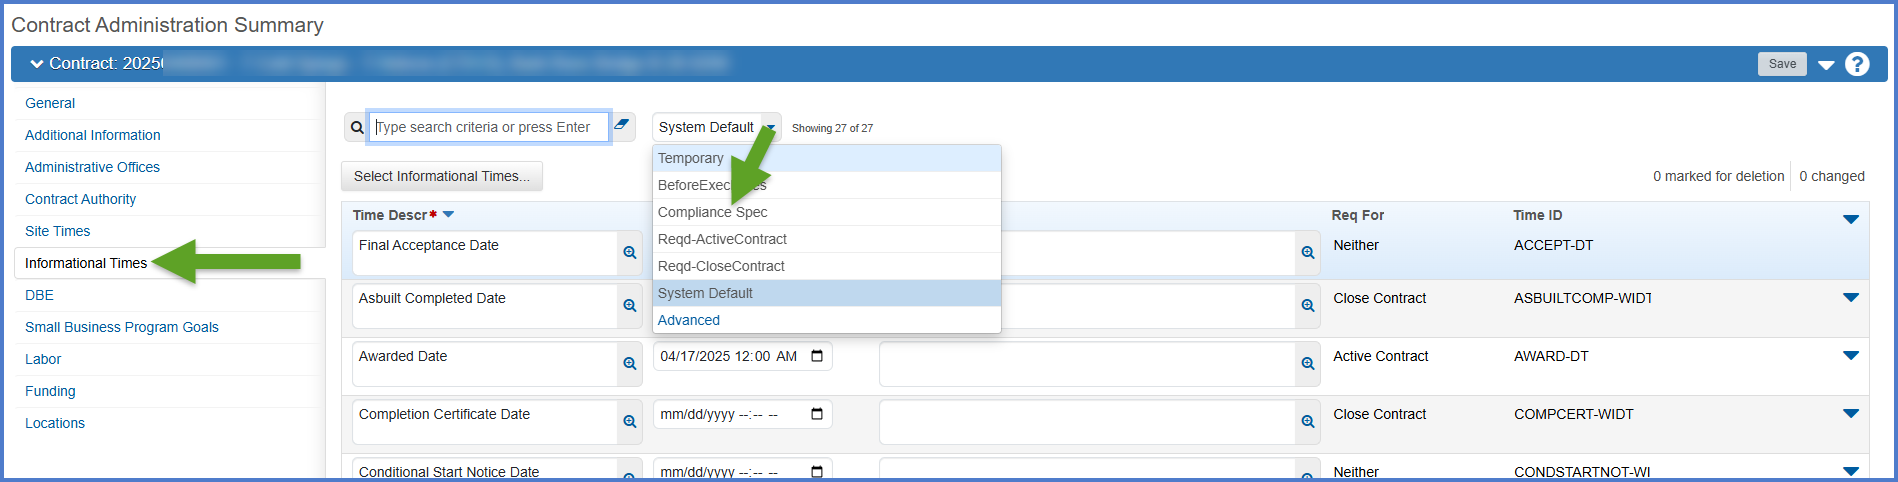Screen dimensions: 1898x482
Task: Open Time Descr column sort arrow
Action: 449,215
